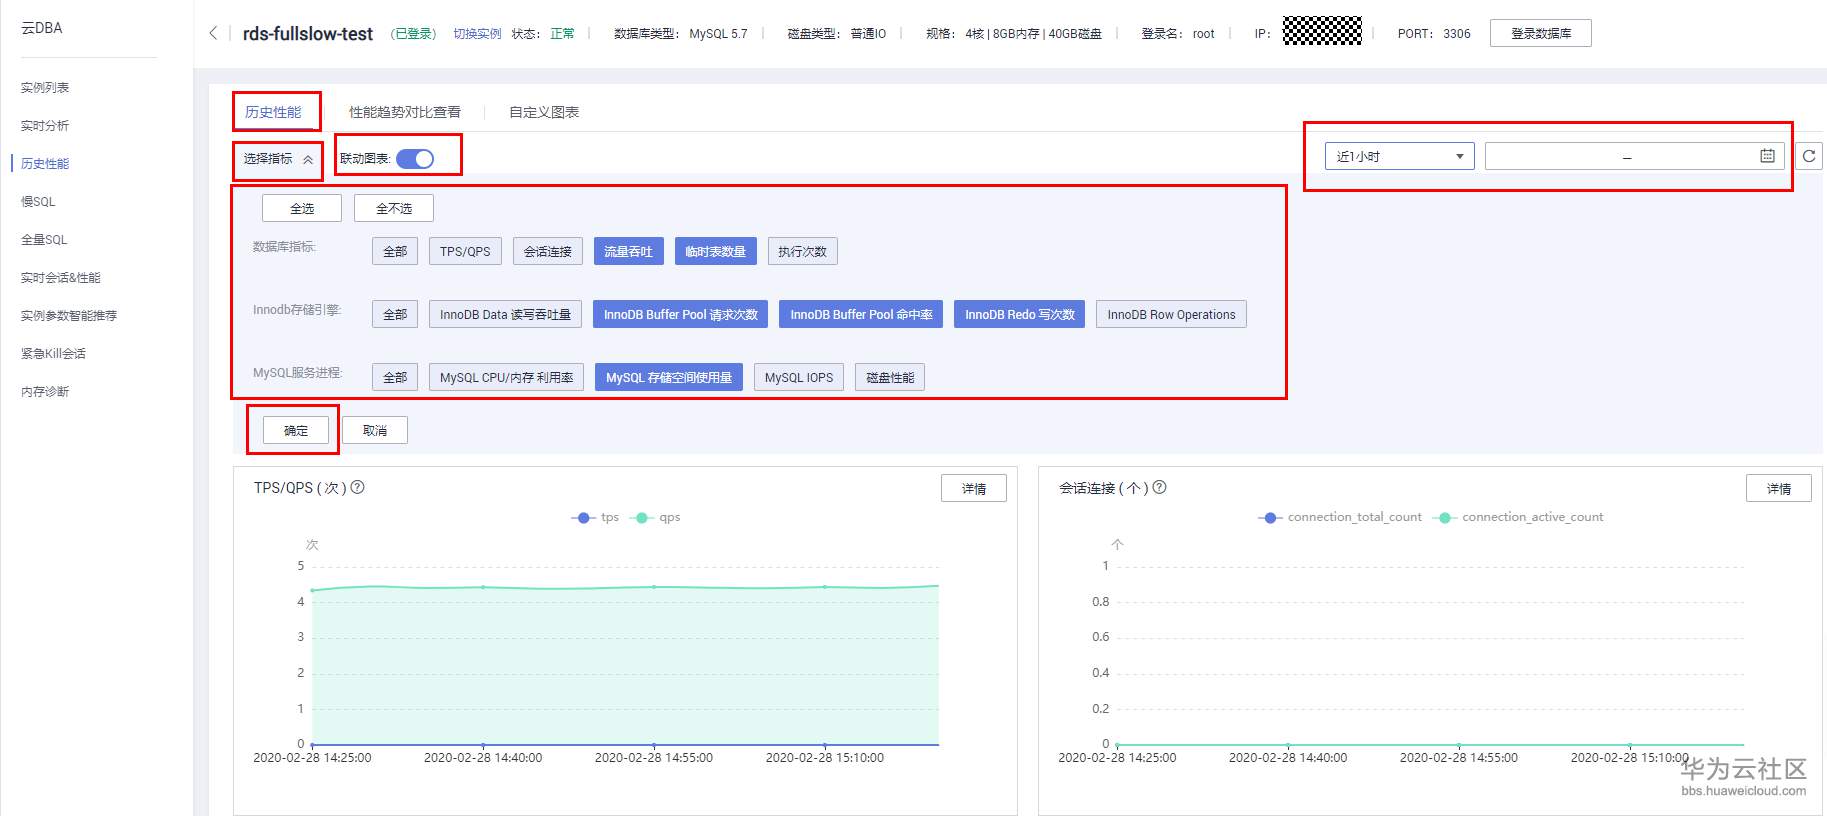Deselect the 临时表数量 metric tag
Screen dimensions: 1827x816
point(715,251)
